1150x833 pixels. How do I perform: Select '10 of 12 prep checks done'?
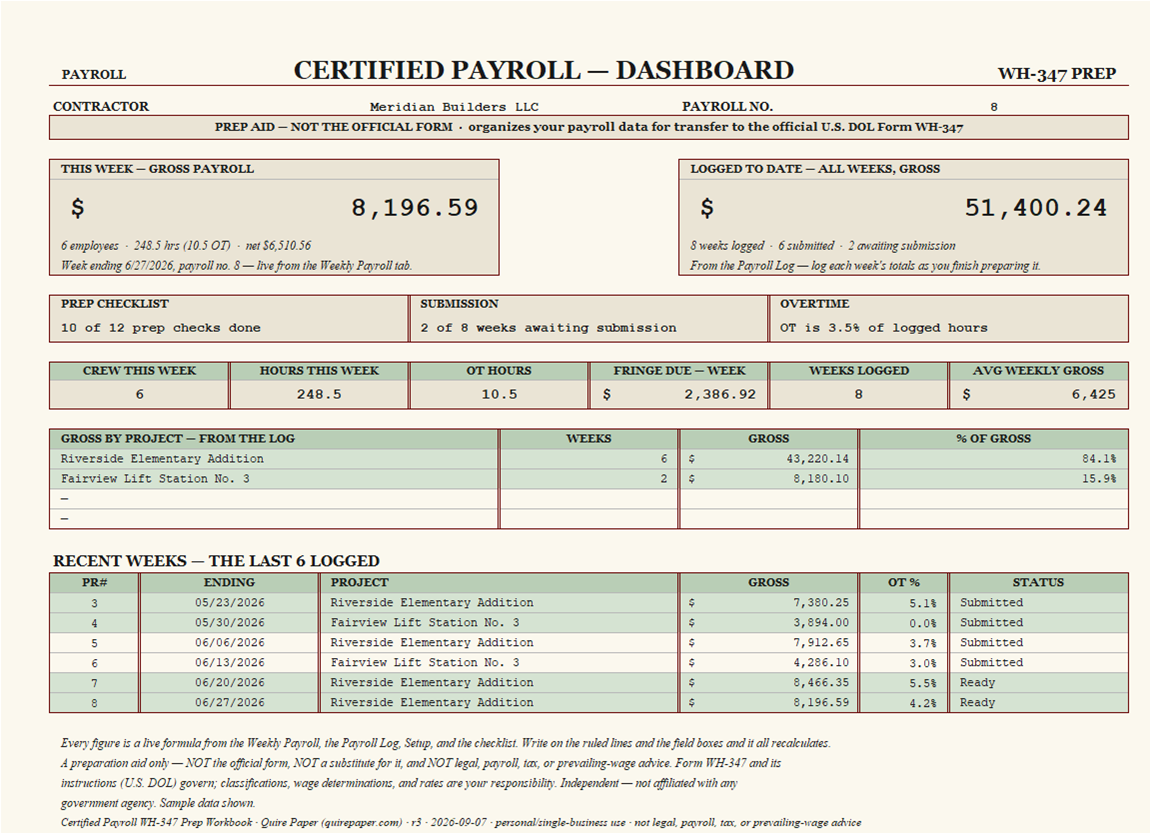(161, 328)
